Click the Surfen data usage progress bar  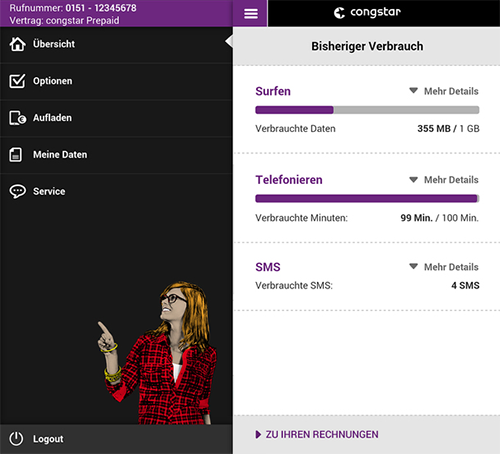point(367,110)
